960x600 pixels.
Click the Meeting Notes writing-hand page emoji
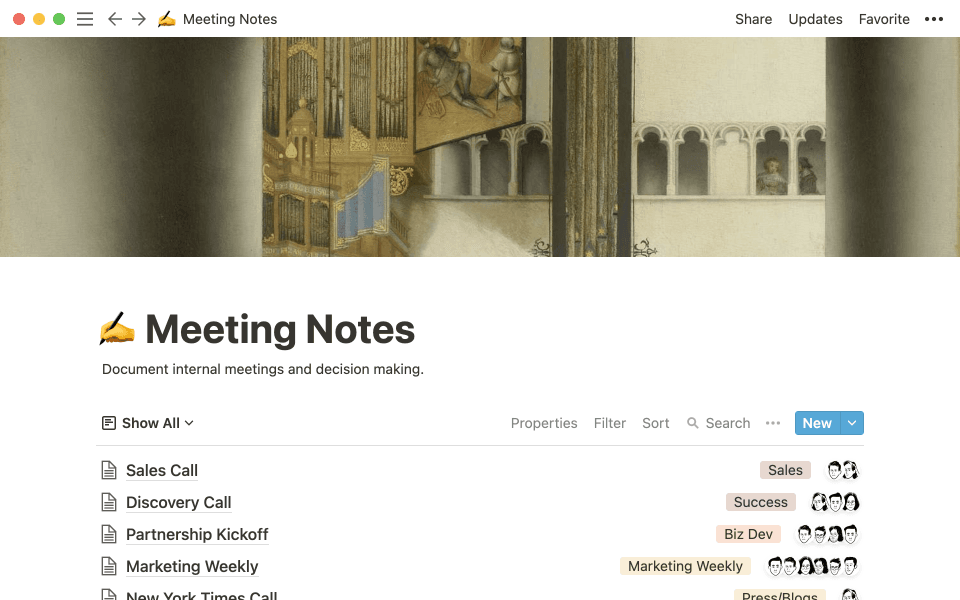[117, 329]
